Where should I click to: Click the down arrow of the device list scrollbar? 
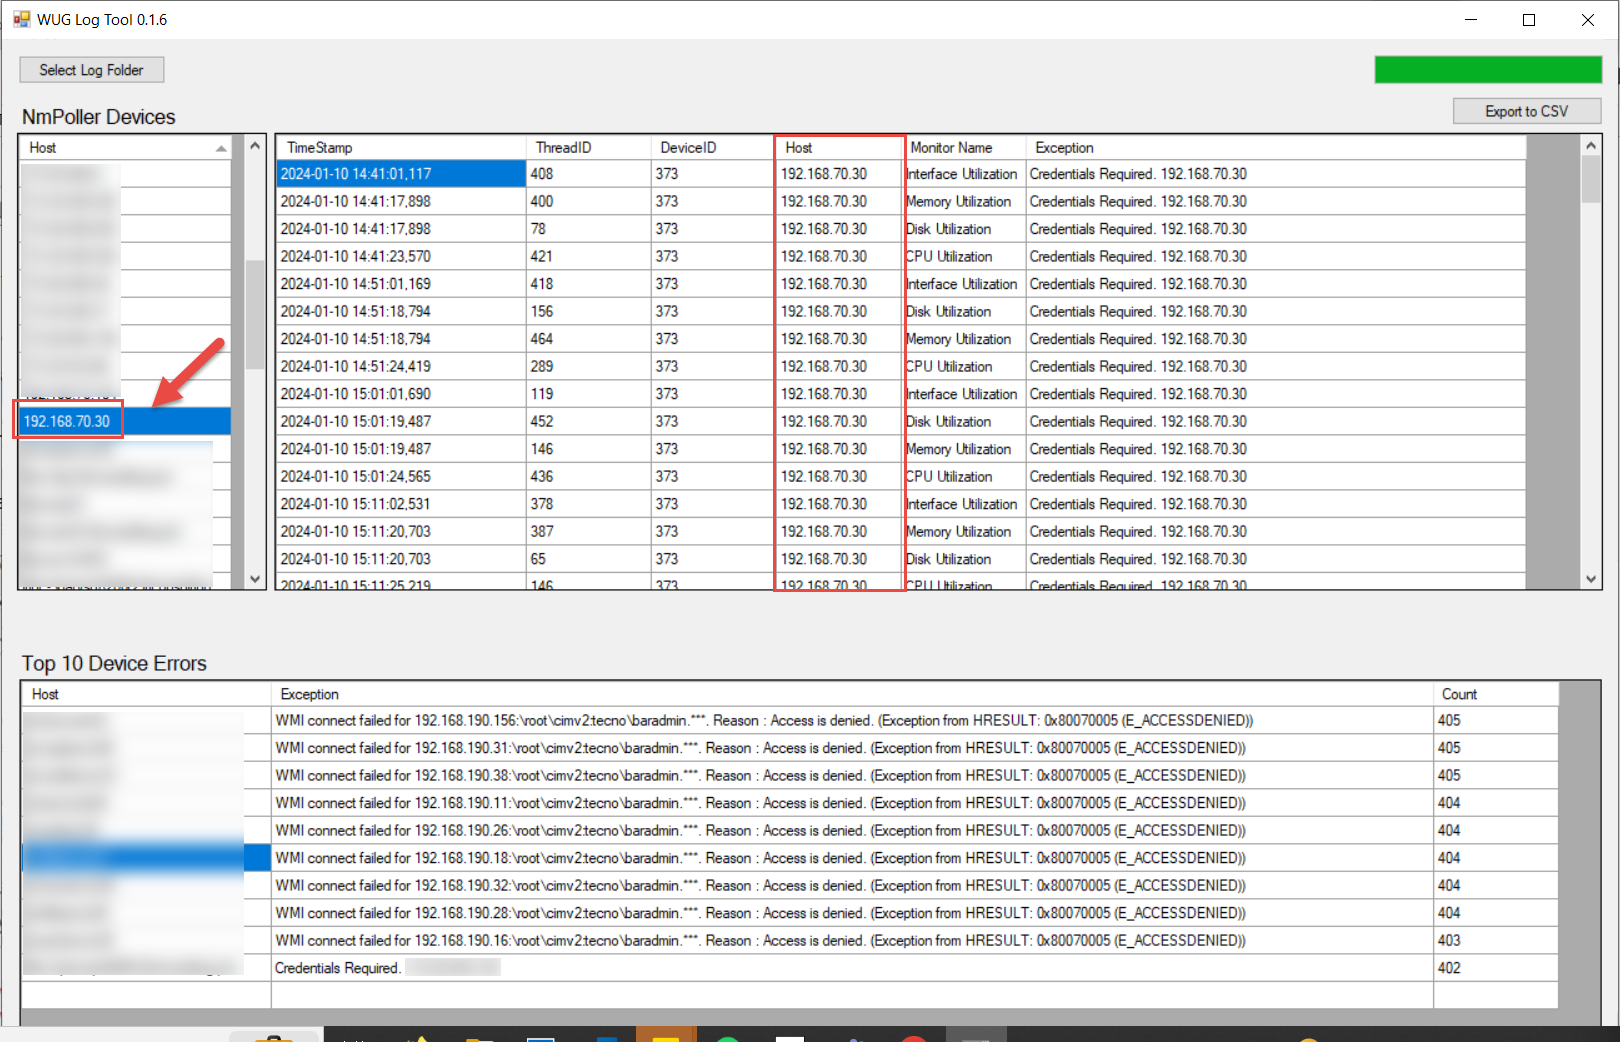pos(255,578)
